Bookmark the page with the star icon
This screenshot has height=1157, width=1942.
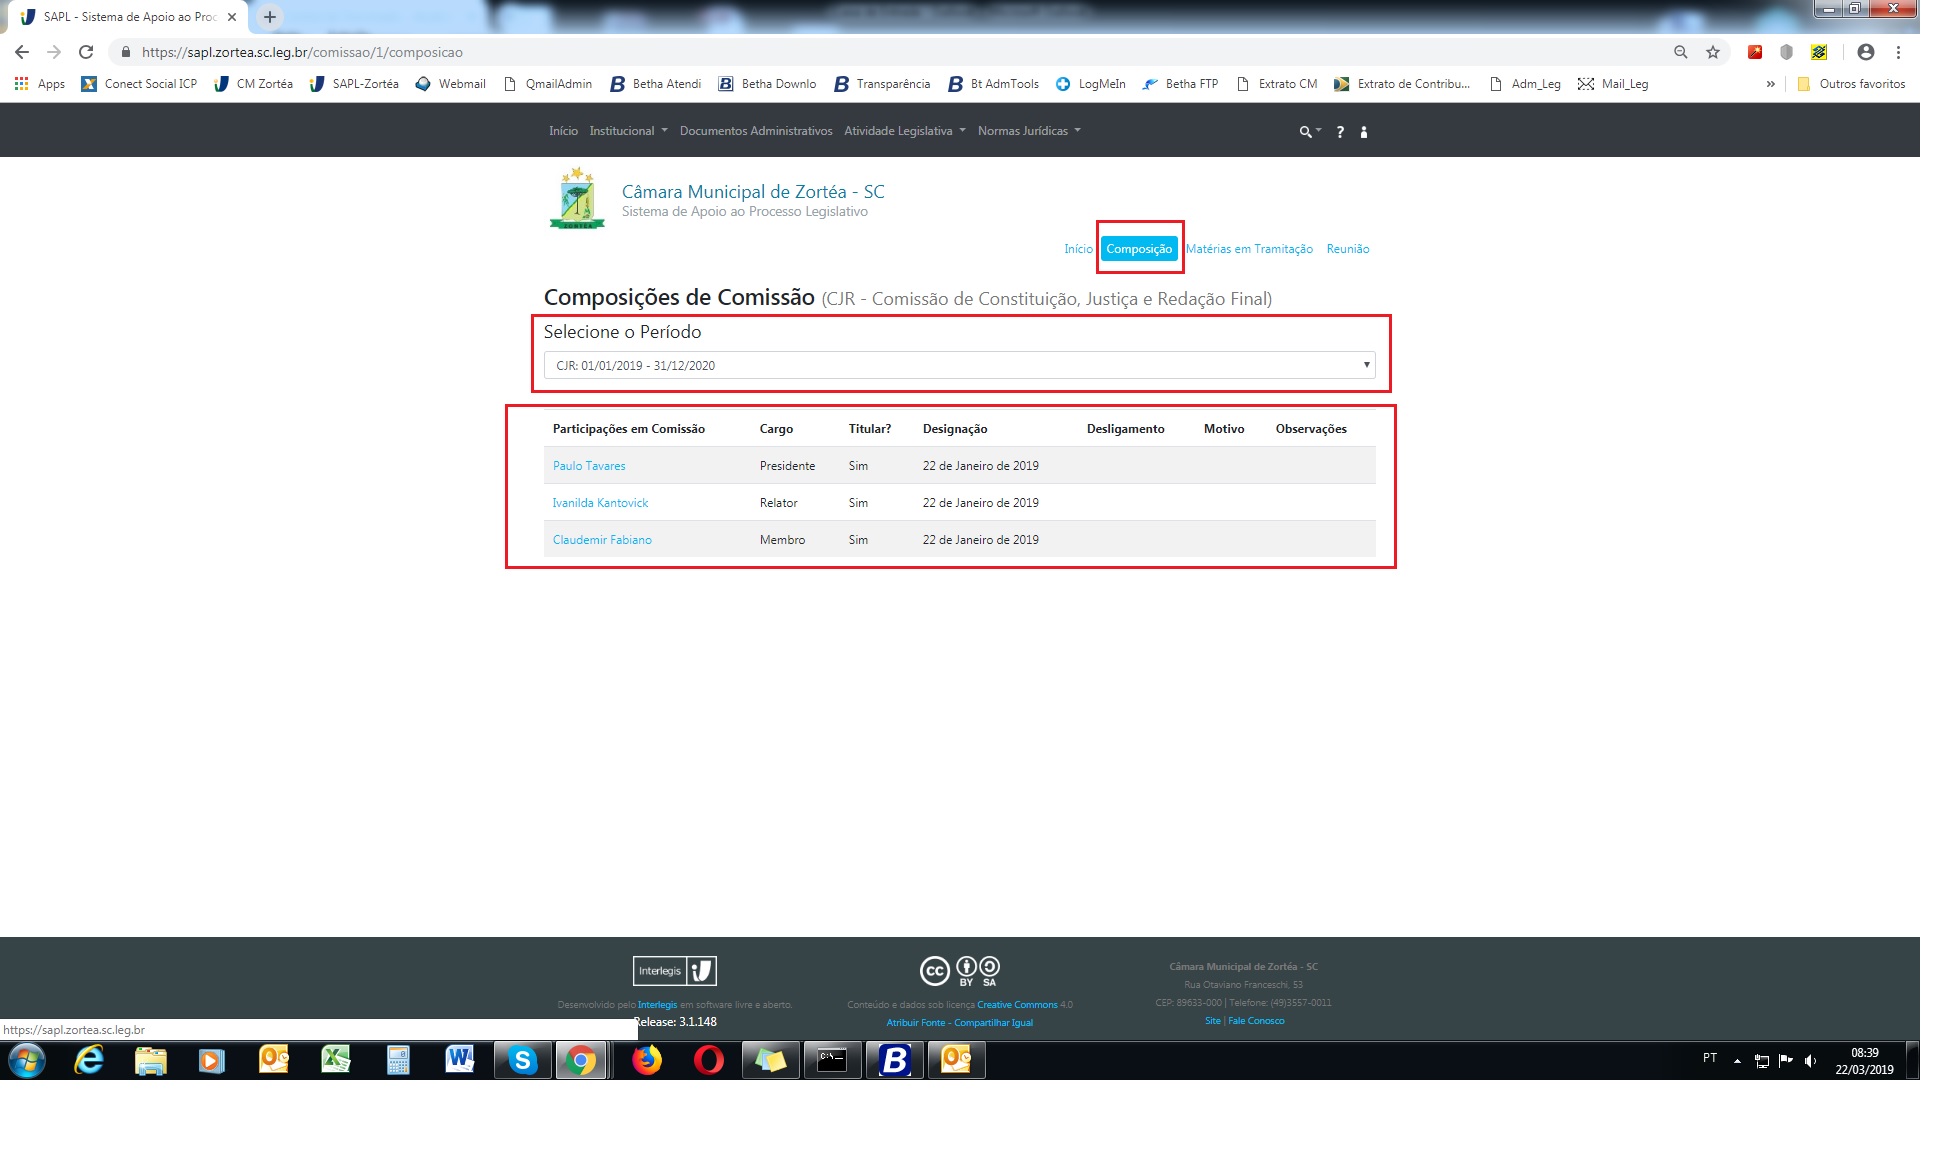(x=1713, y=52)
